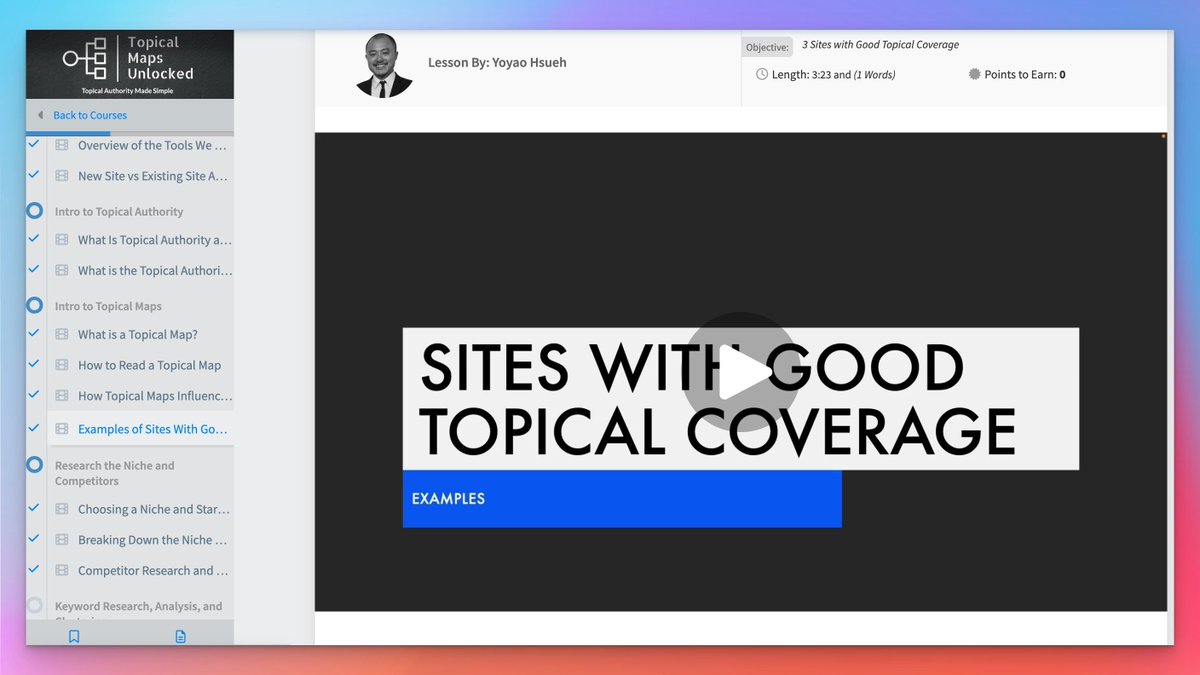Screen dimensions: 1200x675
Task: Click course progress bar under Back to Courses
Action: point(130,133)
